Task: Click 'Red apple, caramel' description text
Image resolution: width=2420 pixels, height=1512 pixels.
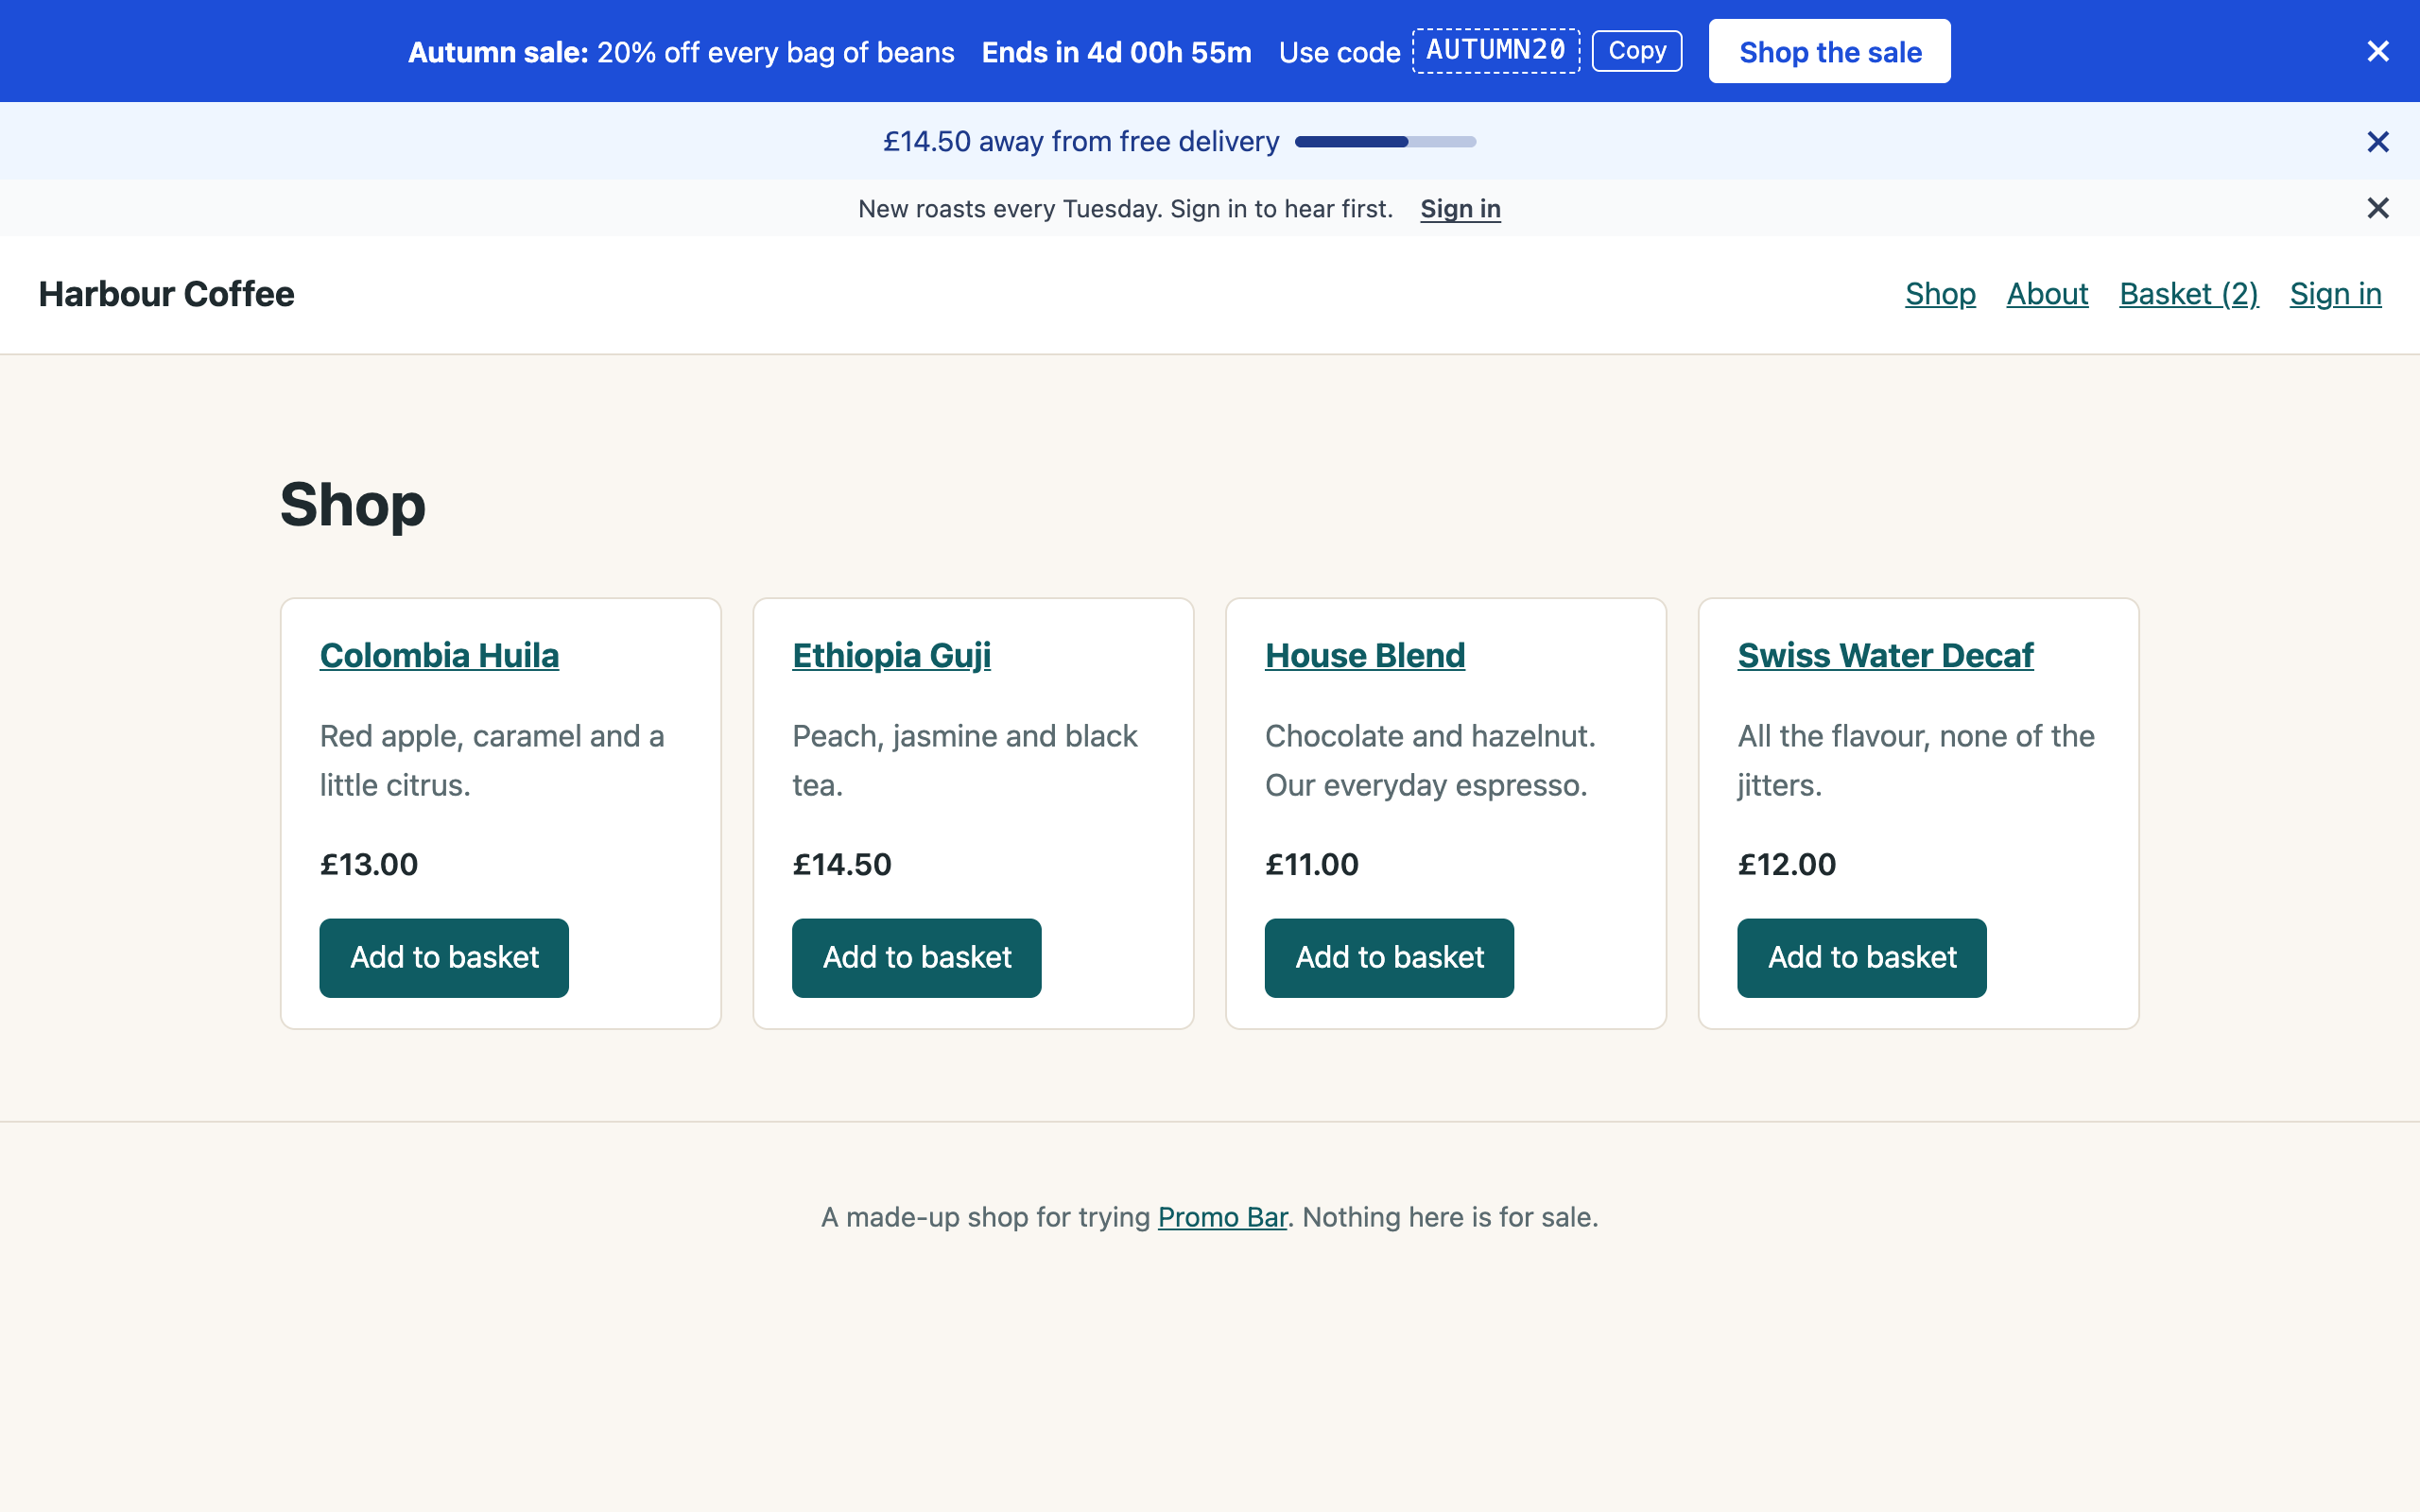Action: pyautogui.click(x=492, y=761)
